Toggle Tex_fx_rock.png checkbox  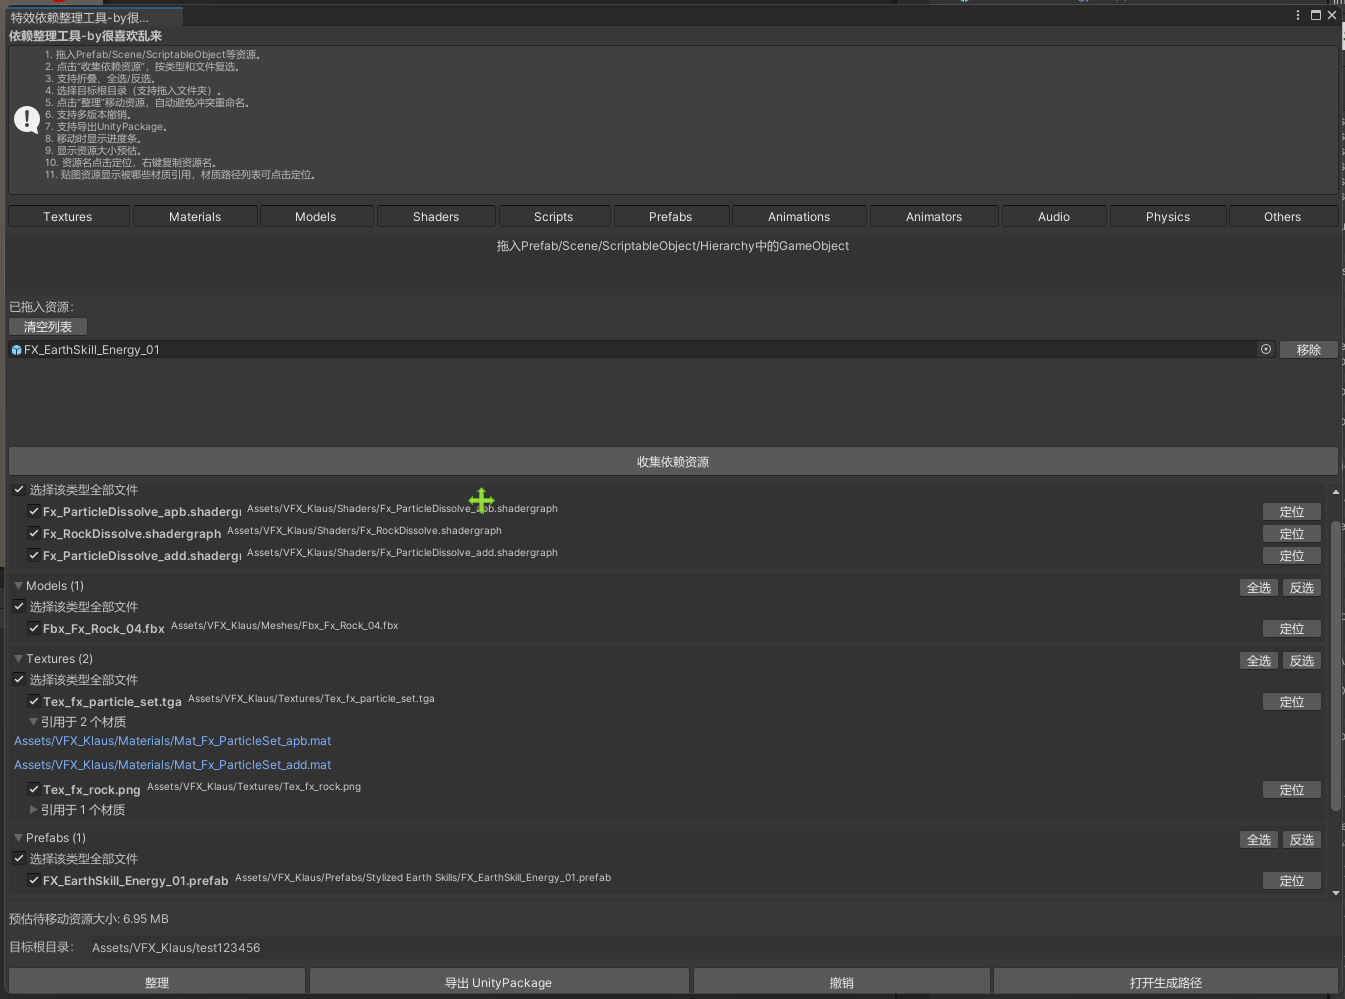34,789
